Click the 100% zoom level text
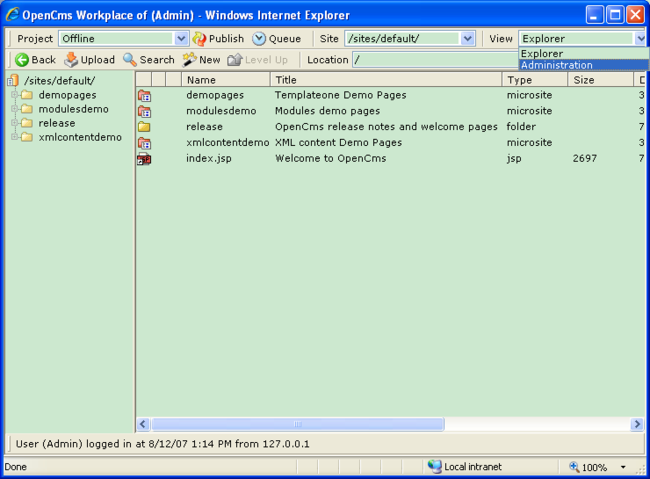This screenshot has width=650, height=479. (x=594, y=467)
